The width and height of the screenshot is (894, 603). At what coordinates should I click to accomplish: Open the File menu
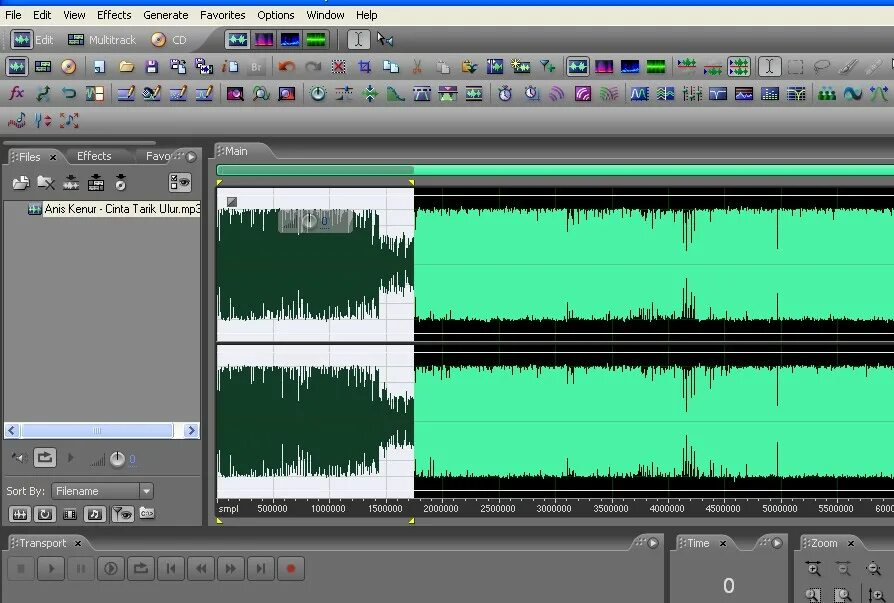[13, 15]
